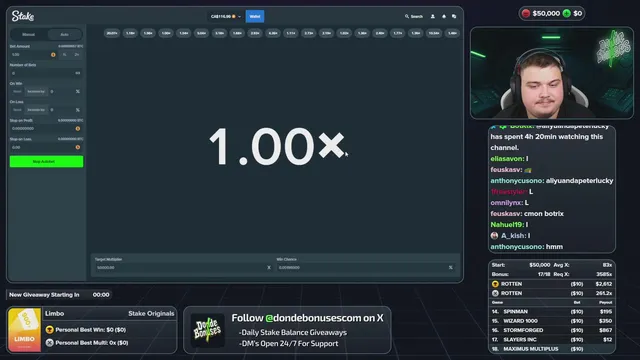This screenshot has width=640, height=360.
Task: Click chat username omnilynx
Action: (x=507, y=203)
